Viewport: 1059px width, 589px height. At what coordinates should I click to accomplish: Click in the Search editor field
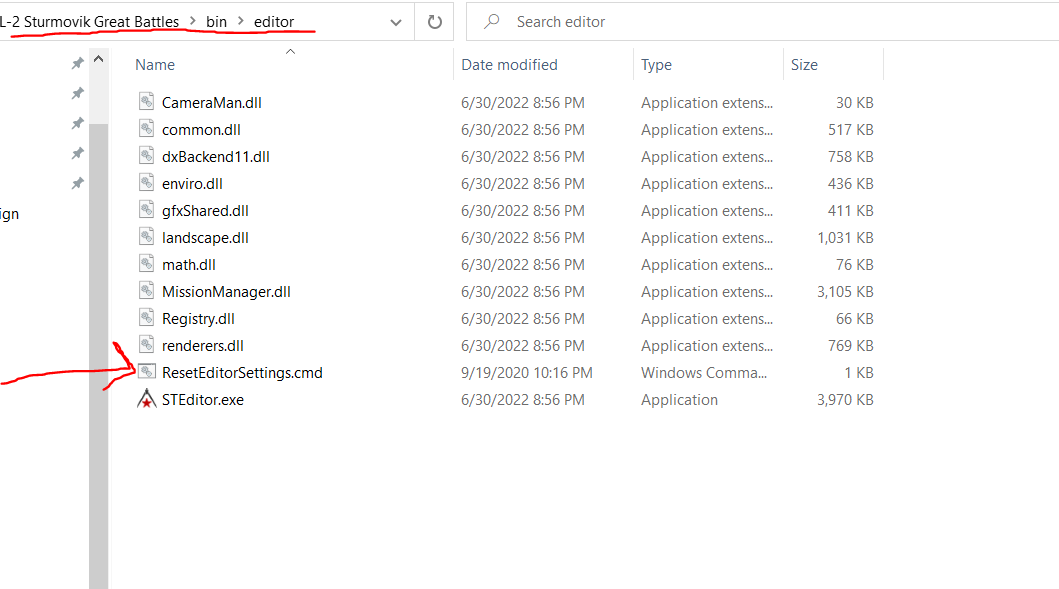pyautogui.click(x=763, y=22)
